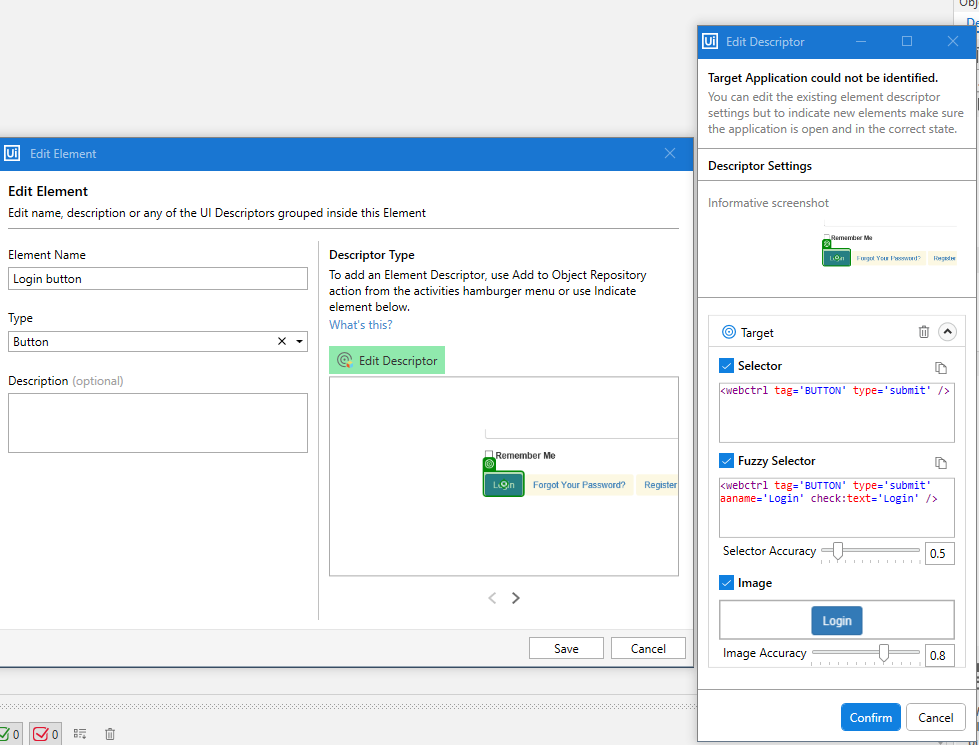Clear the Type field with the X
Viewport: 979px width, 745px height.
coord(282,342)
